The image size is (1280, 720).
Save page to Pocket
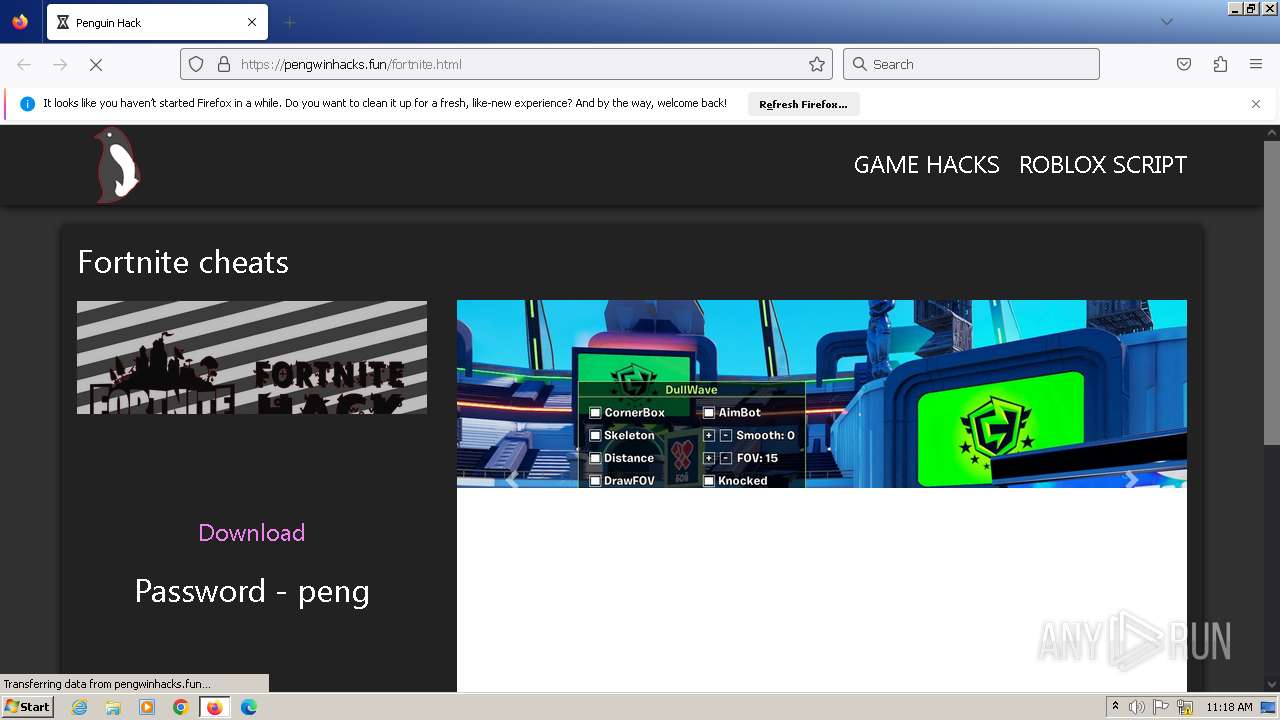click(1184, 64)
